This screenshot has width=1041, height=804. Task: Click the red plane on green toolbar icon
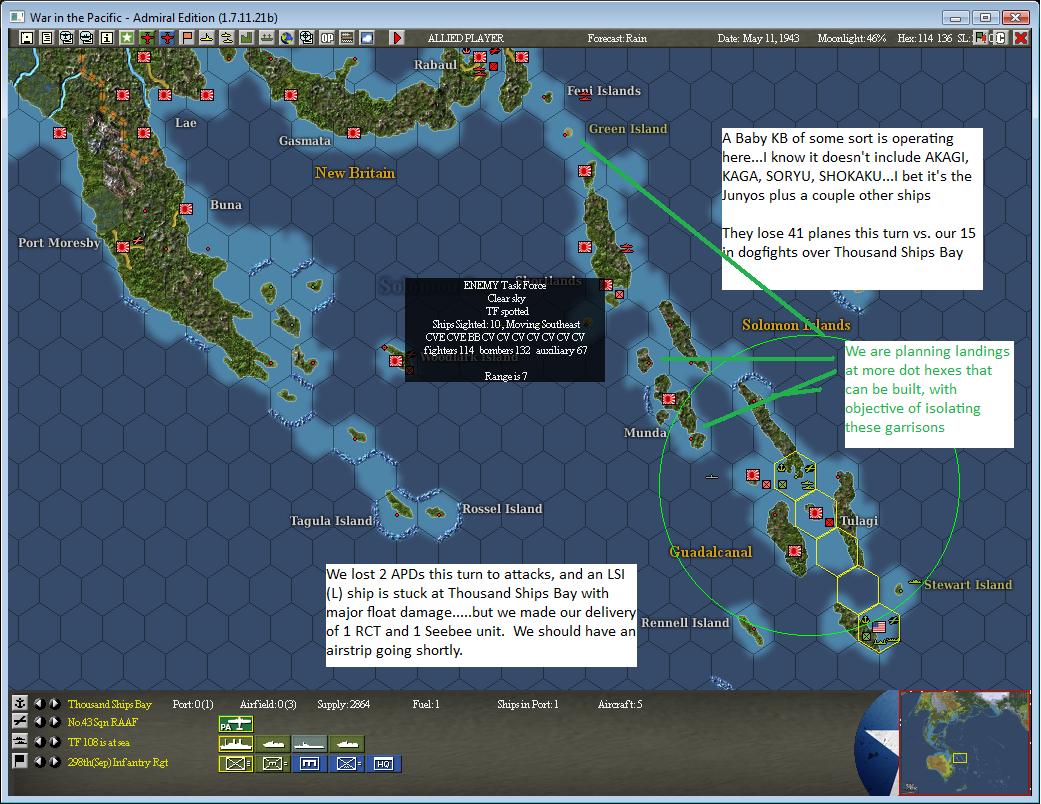point(147,38)
